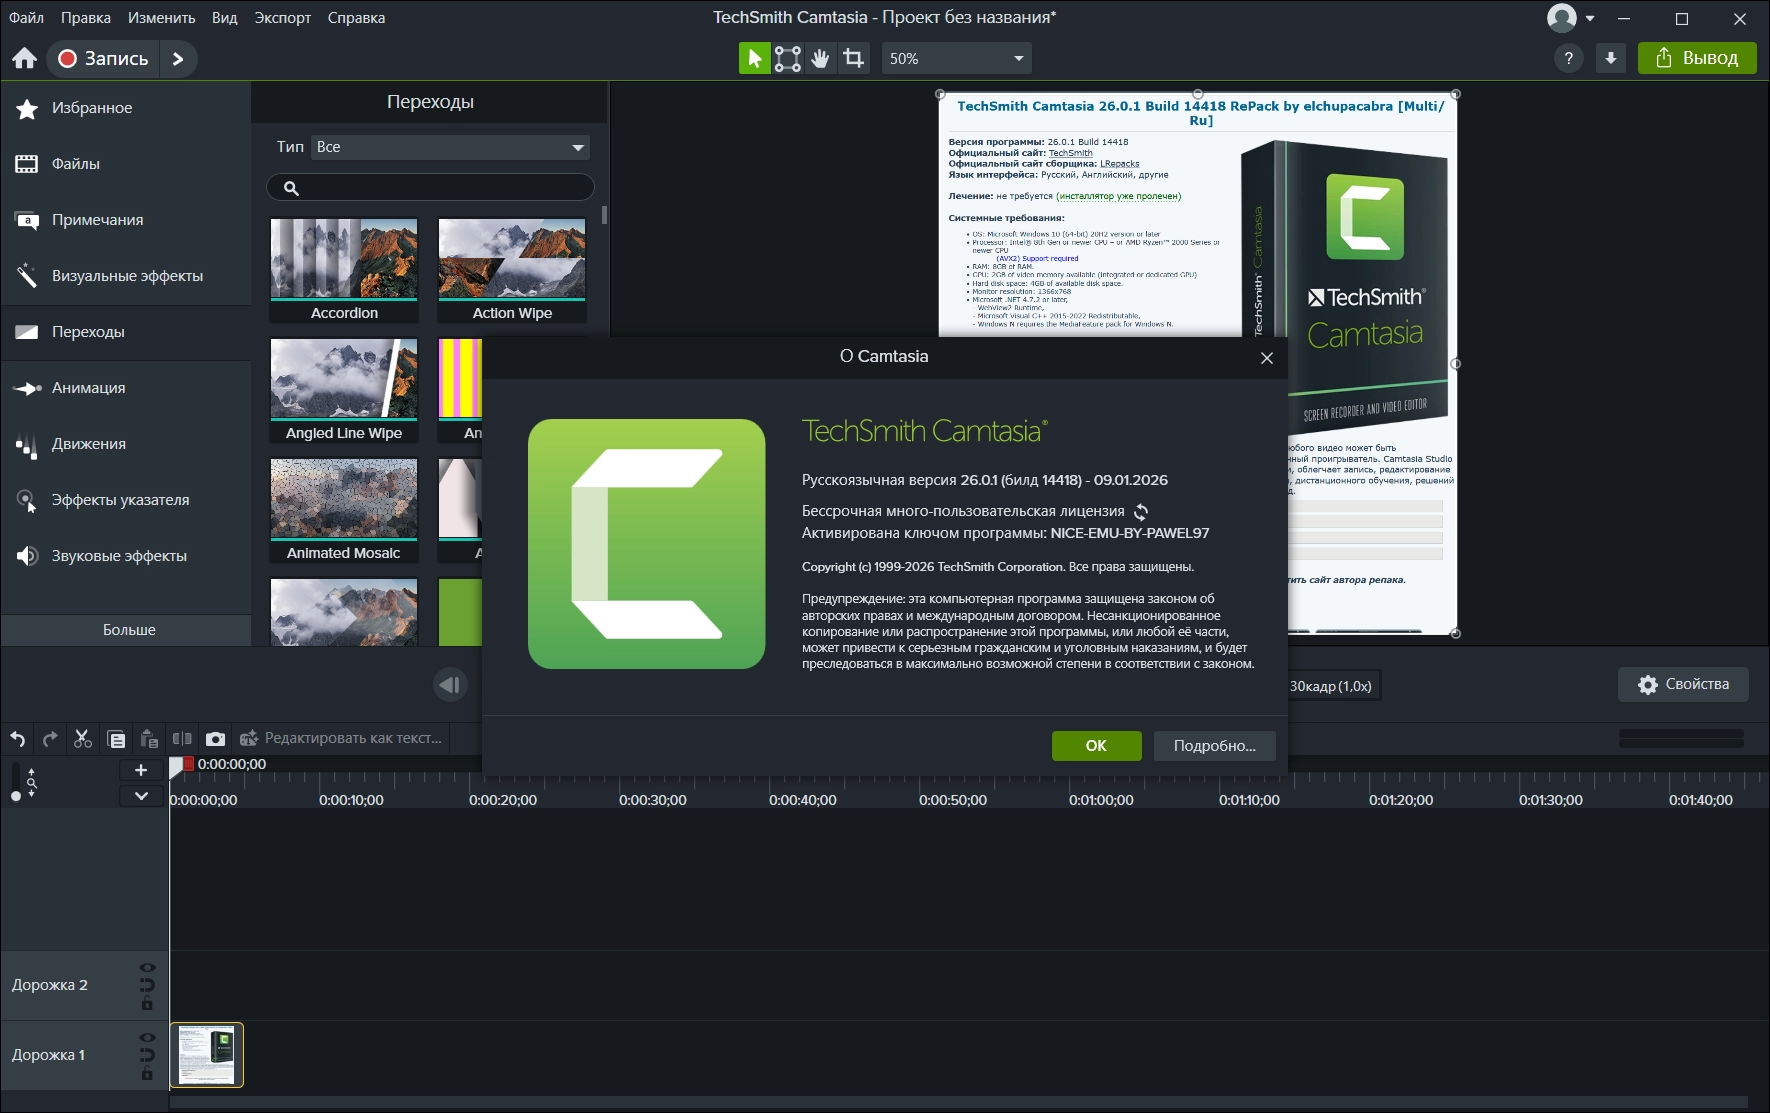Click the horizontal scrollbar under the timeline

click(x=960, y=1102)
